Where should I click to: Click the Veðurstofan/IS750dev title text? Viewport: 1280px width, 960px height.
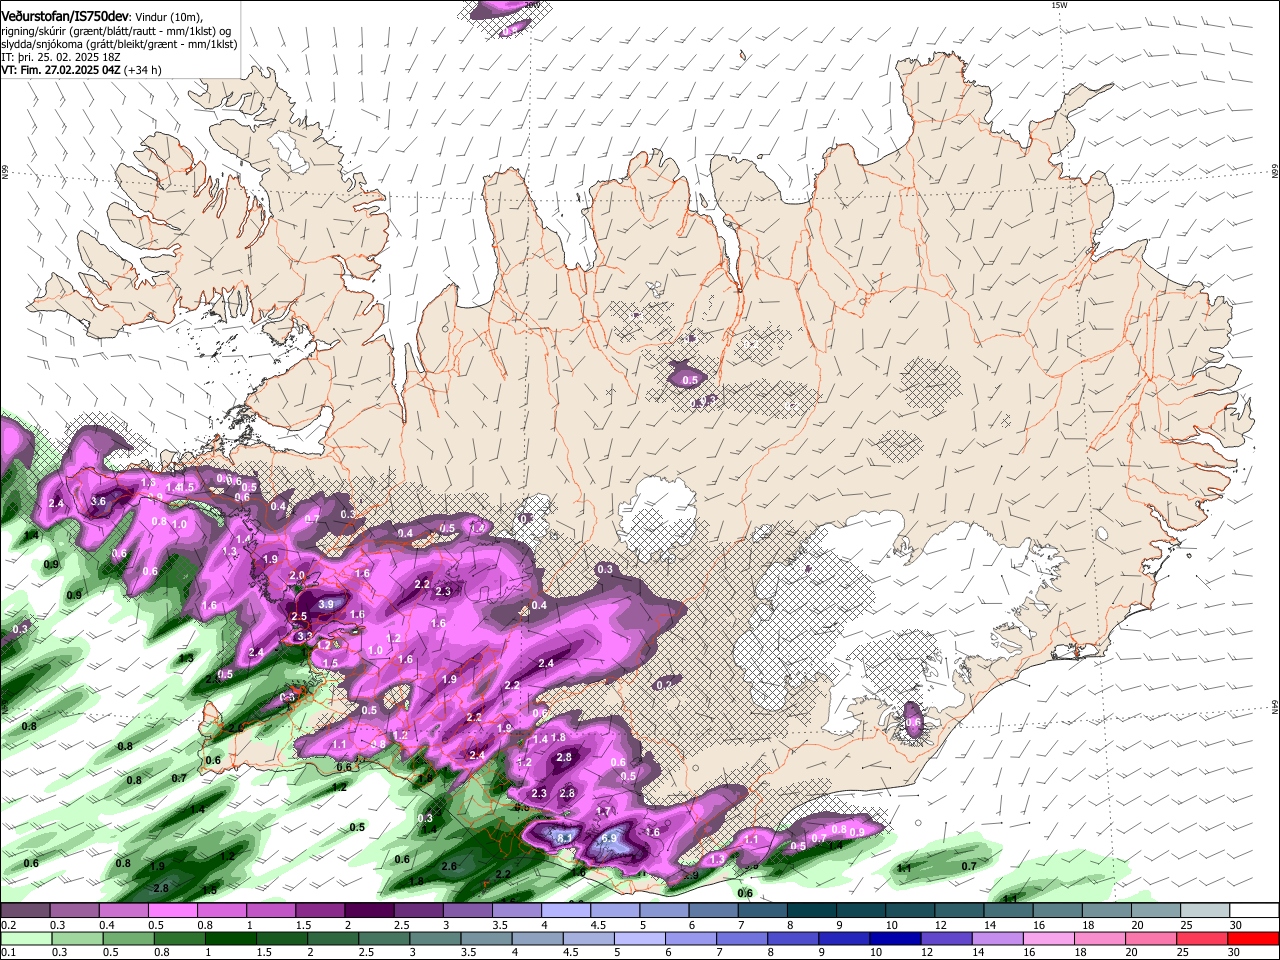pos(66,15)
